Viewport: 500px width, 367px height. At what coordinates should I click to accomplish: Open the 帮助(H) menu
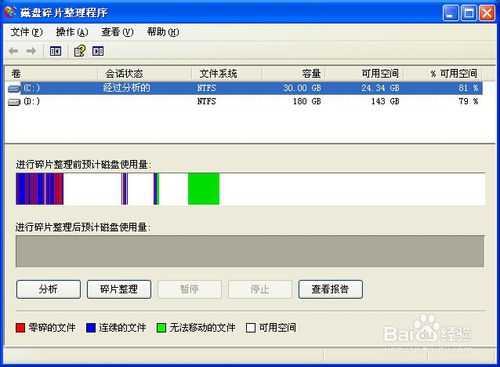[x=163, y=32]
